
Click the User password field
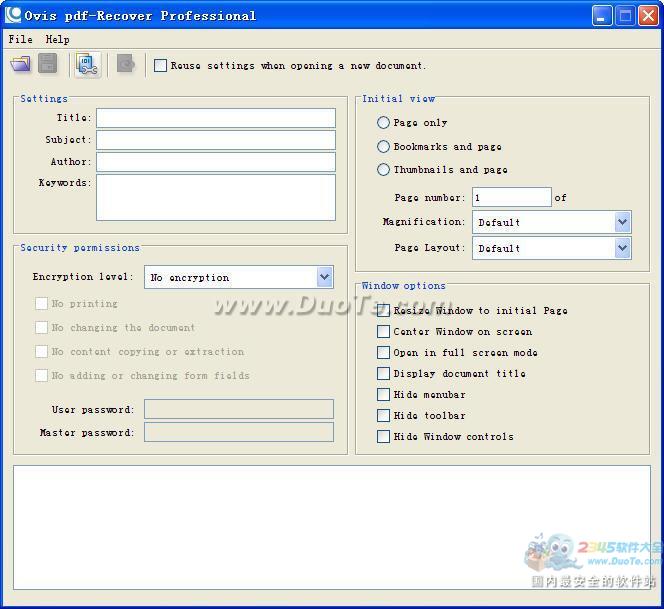(x=239, y=410)
